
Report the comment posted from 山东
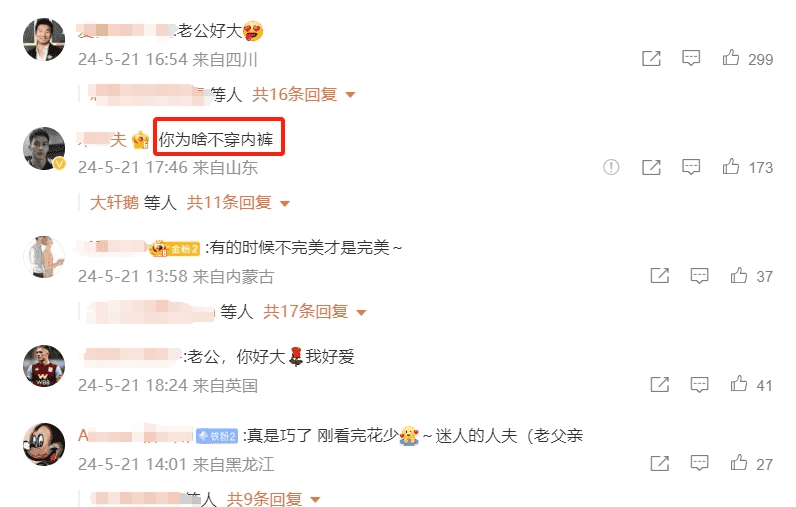click(x=611, y=167)
